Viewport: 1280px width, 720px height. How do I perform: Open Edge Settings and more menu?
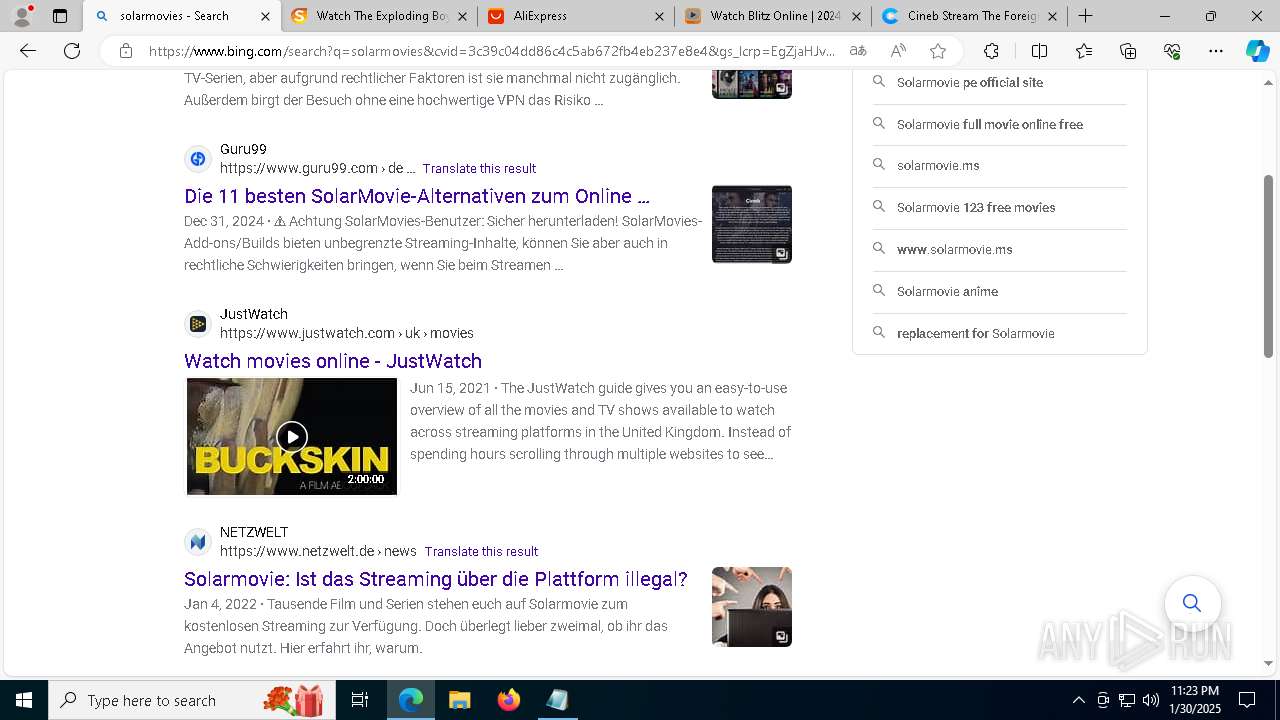[1216, 51]
